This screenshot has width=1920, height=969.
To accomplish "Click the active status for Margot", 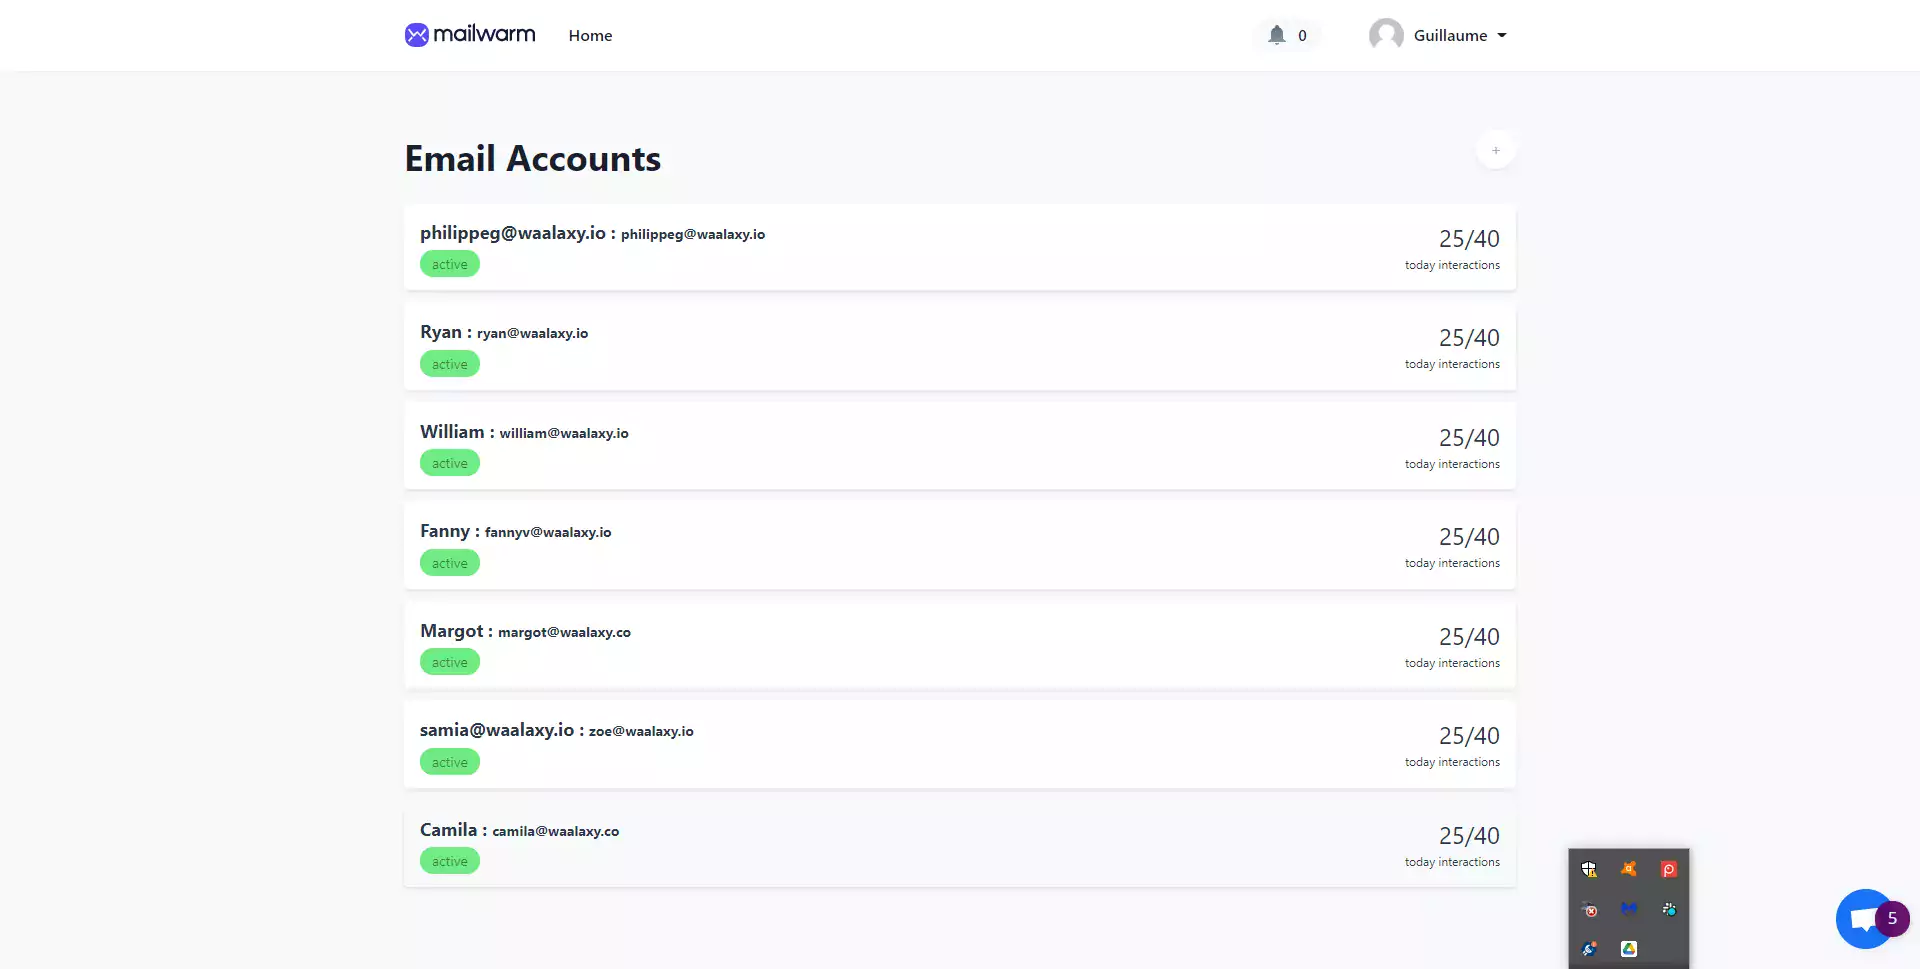I will [449, 662].
